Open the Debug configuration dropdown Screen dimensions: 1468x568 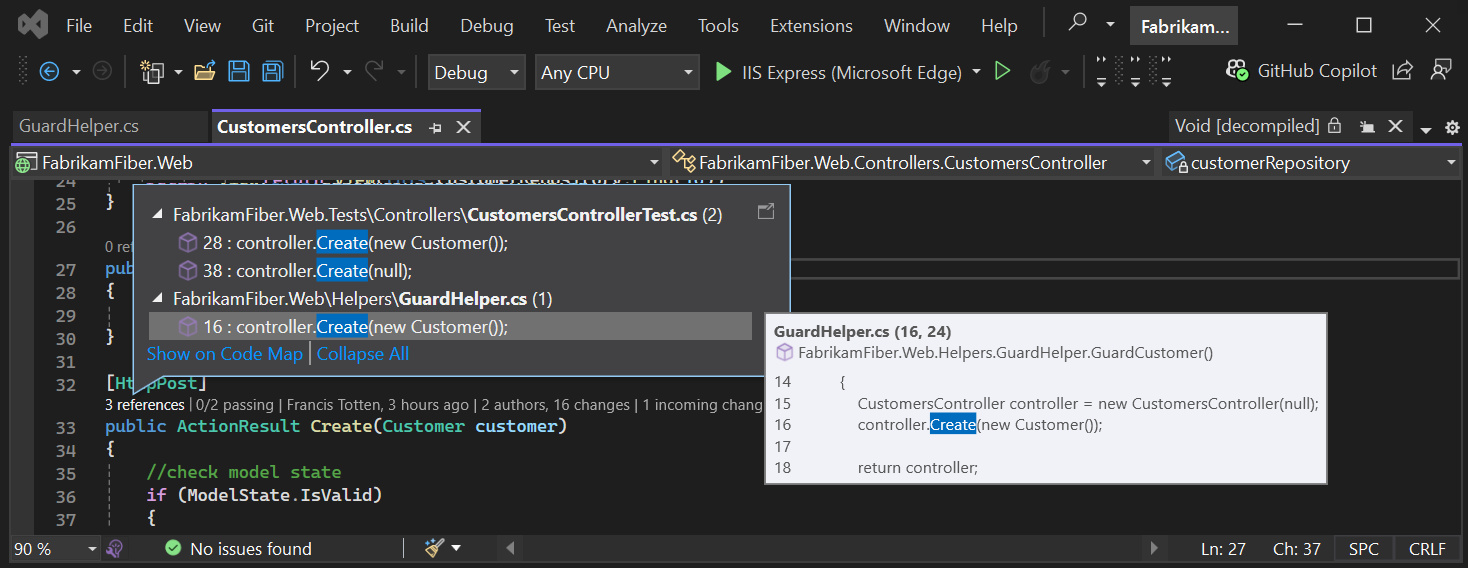[476, 72]
